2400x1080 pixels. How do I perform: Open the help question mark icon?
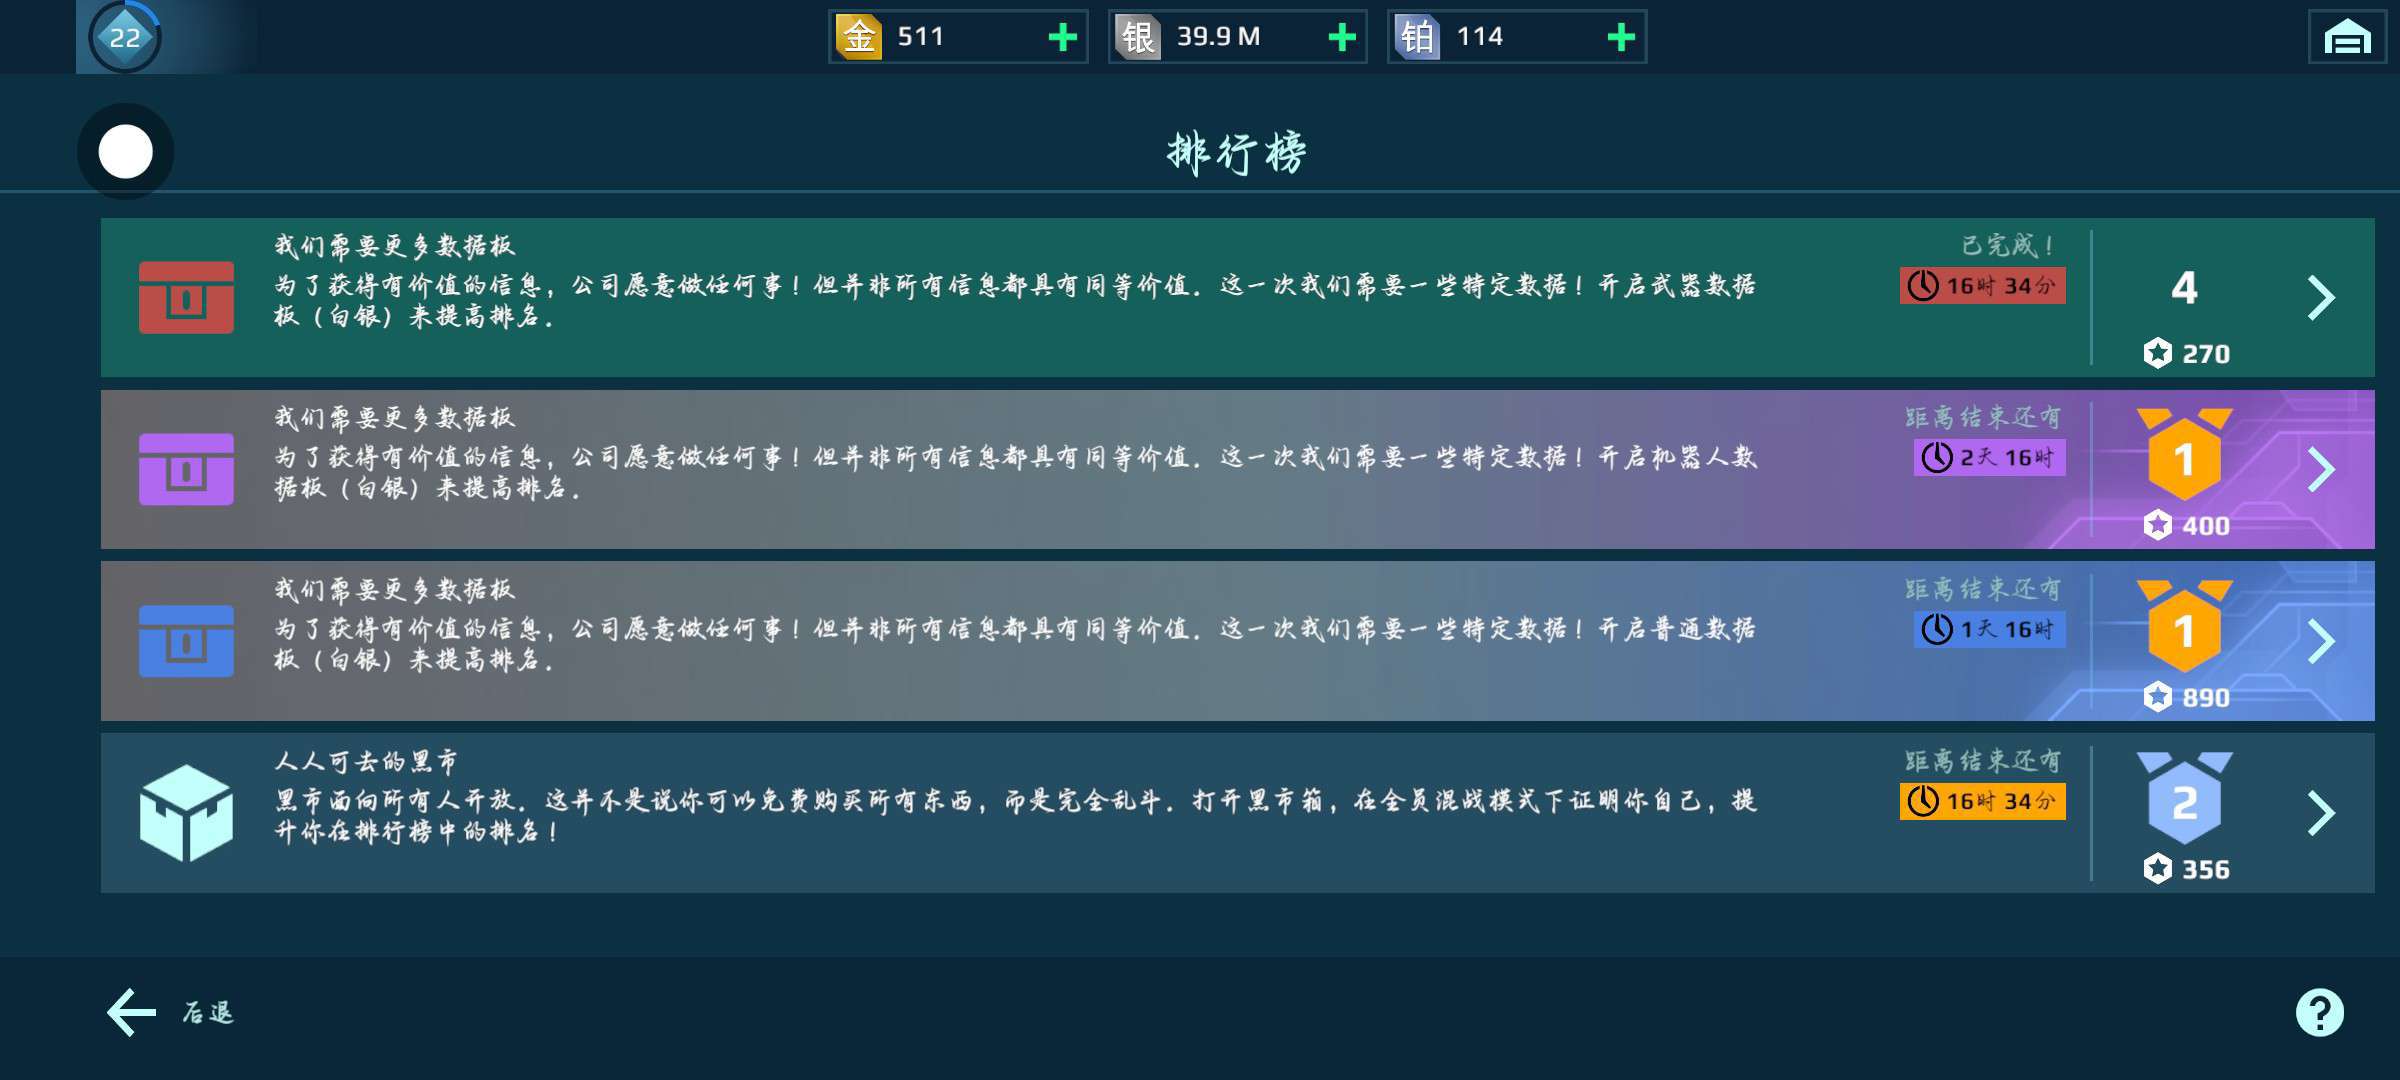click(x=2319, y=1012)
